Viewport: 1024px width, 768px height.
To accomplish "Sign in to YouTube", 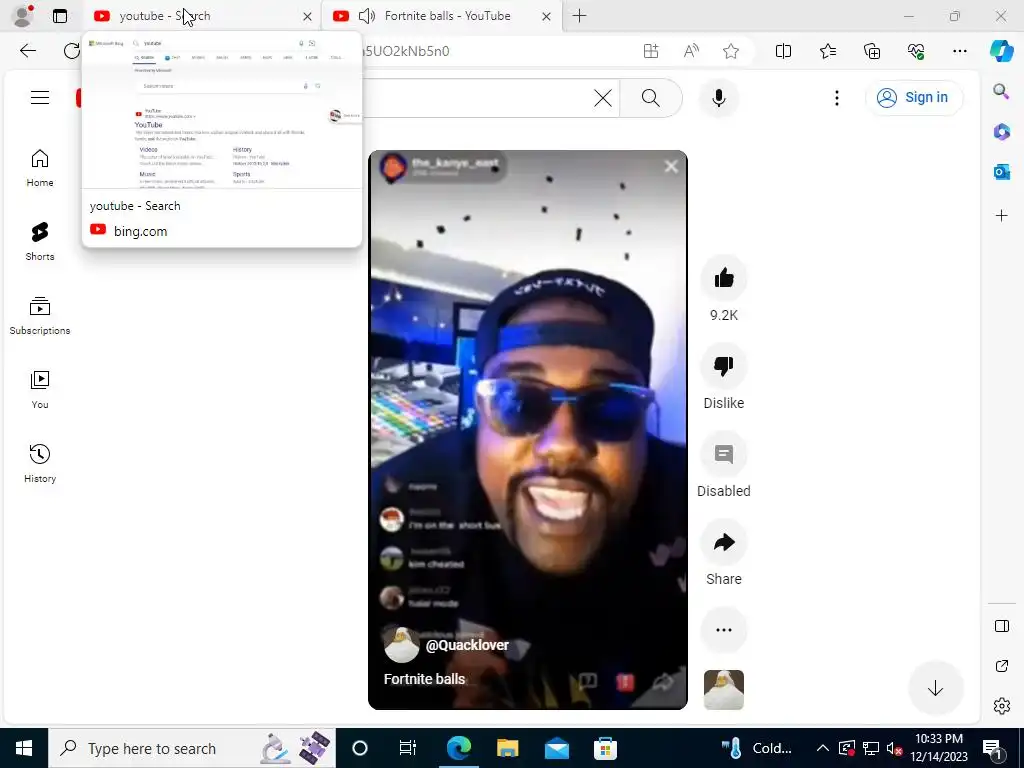I will tap(913, 98).
